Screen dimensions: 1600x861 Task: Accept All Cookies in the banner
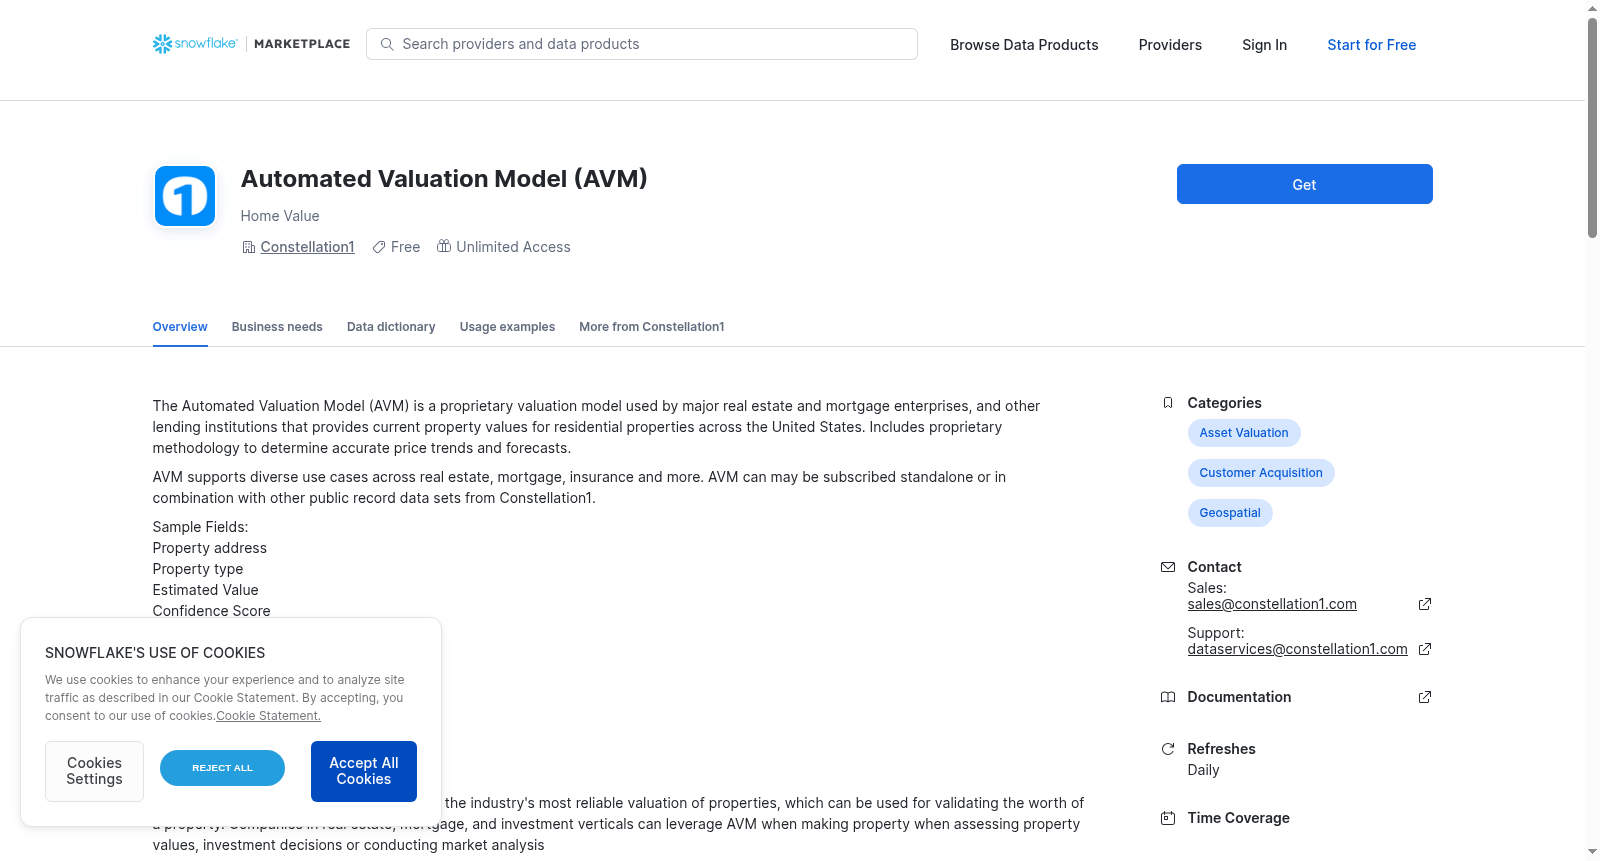pyautogui.click(x=364, y=771)
